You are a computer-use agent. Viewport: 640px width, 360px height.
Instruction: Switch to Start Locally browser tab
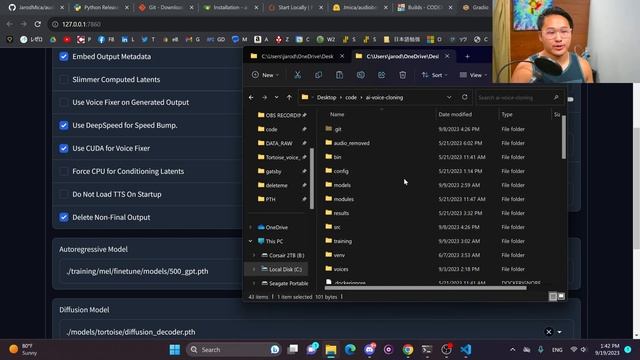point(294,7)
